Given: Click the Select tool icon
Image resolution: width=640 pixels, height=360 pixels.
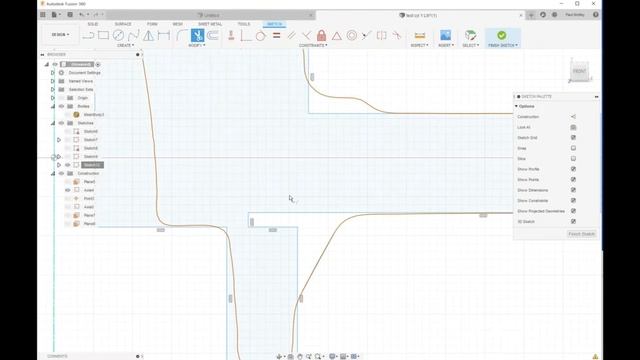Looking at the screenshot, I should pyautogui.click(x=471, y=35).
